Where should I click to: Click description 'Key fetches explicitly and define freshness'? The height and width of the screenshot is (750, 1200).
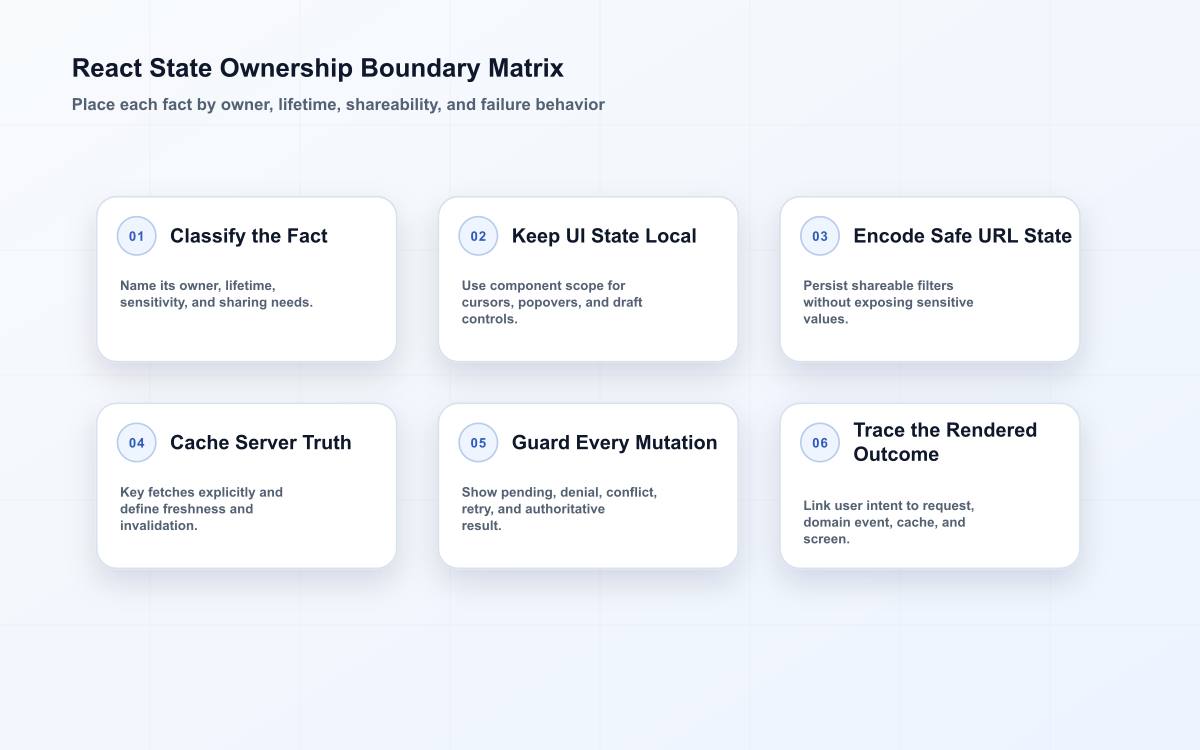tap(201, 509)
